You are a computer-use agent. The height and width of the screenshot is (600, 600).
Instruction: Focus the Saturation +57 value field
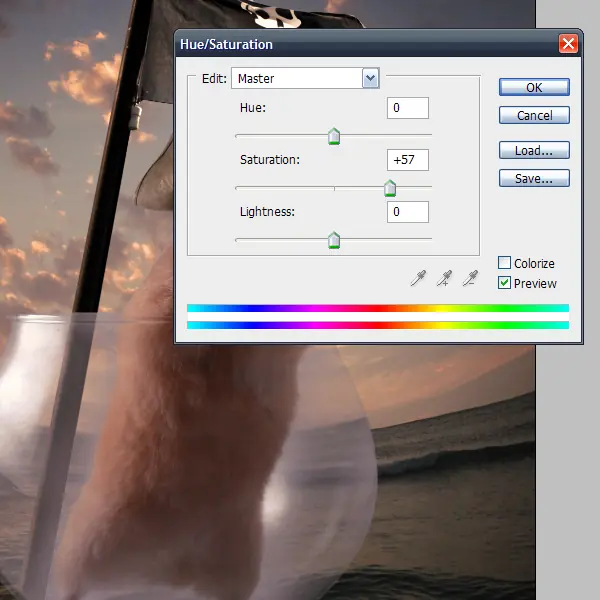[408, 160]
